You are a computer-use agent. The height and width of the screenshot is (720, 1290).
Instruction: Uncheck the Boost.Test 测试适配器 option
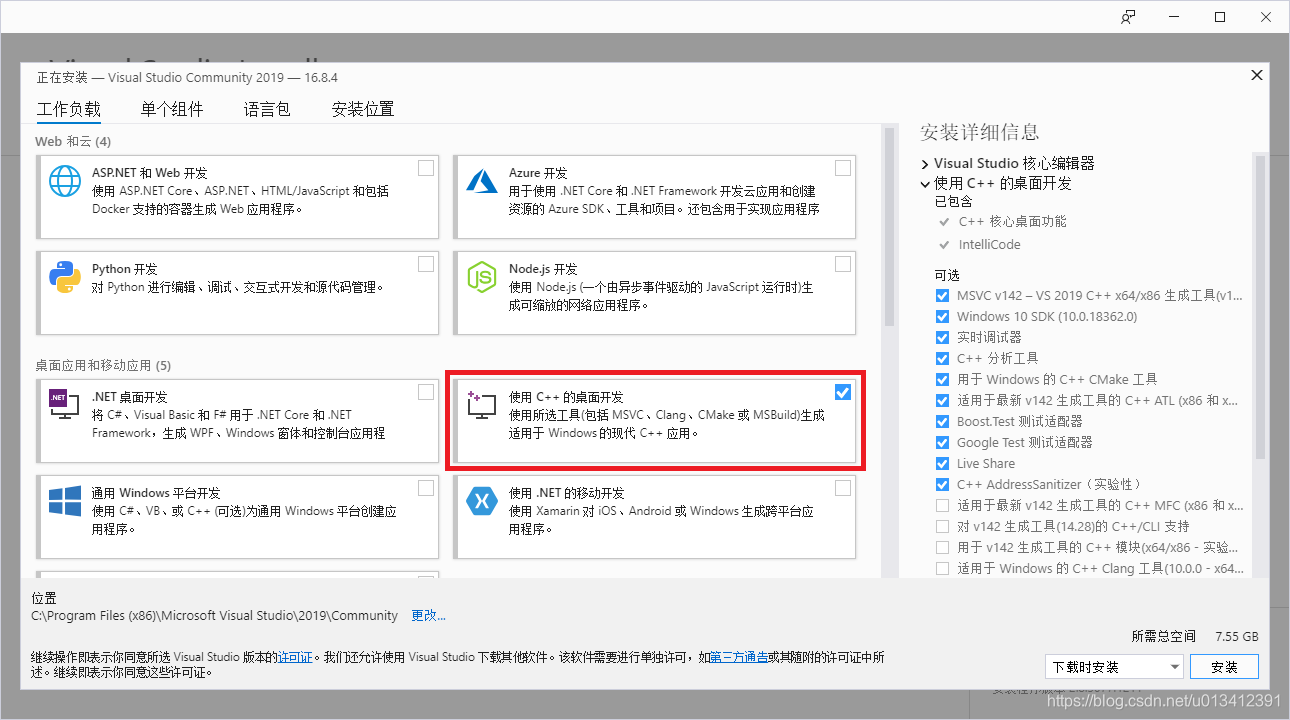(x=942, y=422)
